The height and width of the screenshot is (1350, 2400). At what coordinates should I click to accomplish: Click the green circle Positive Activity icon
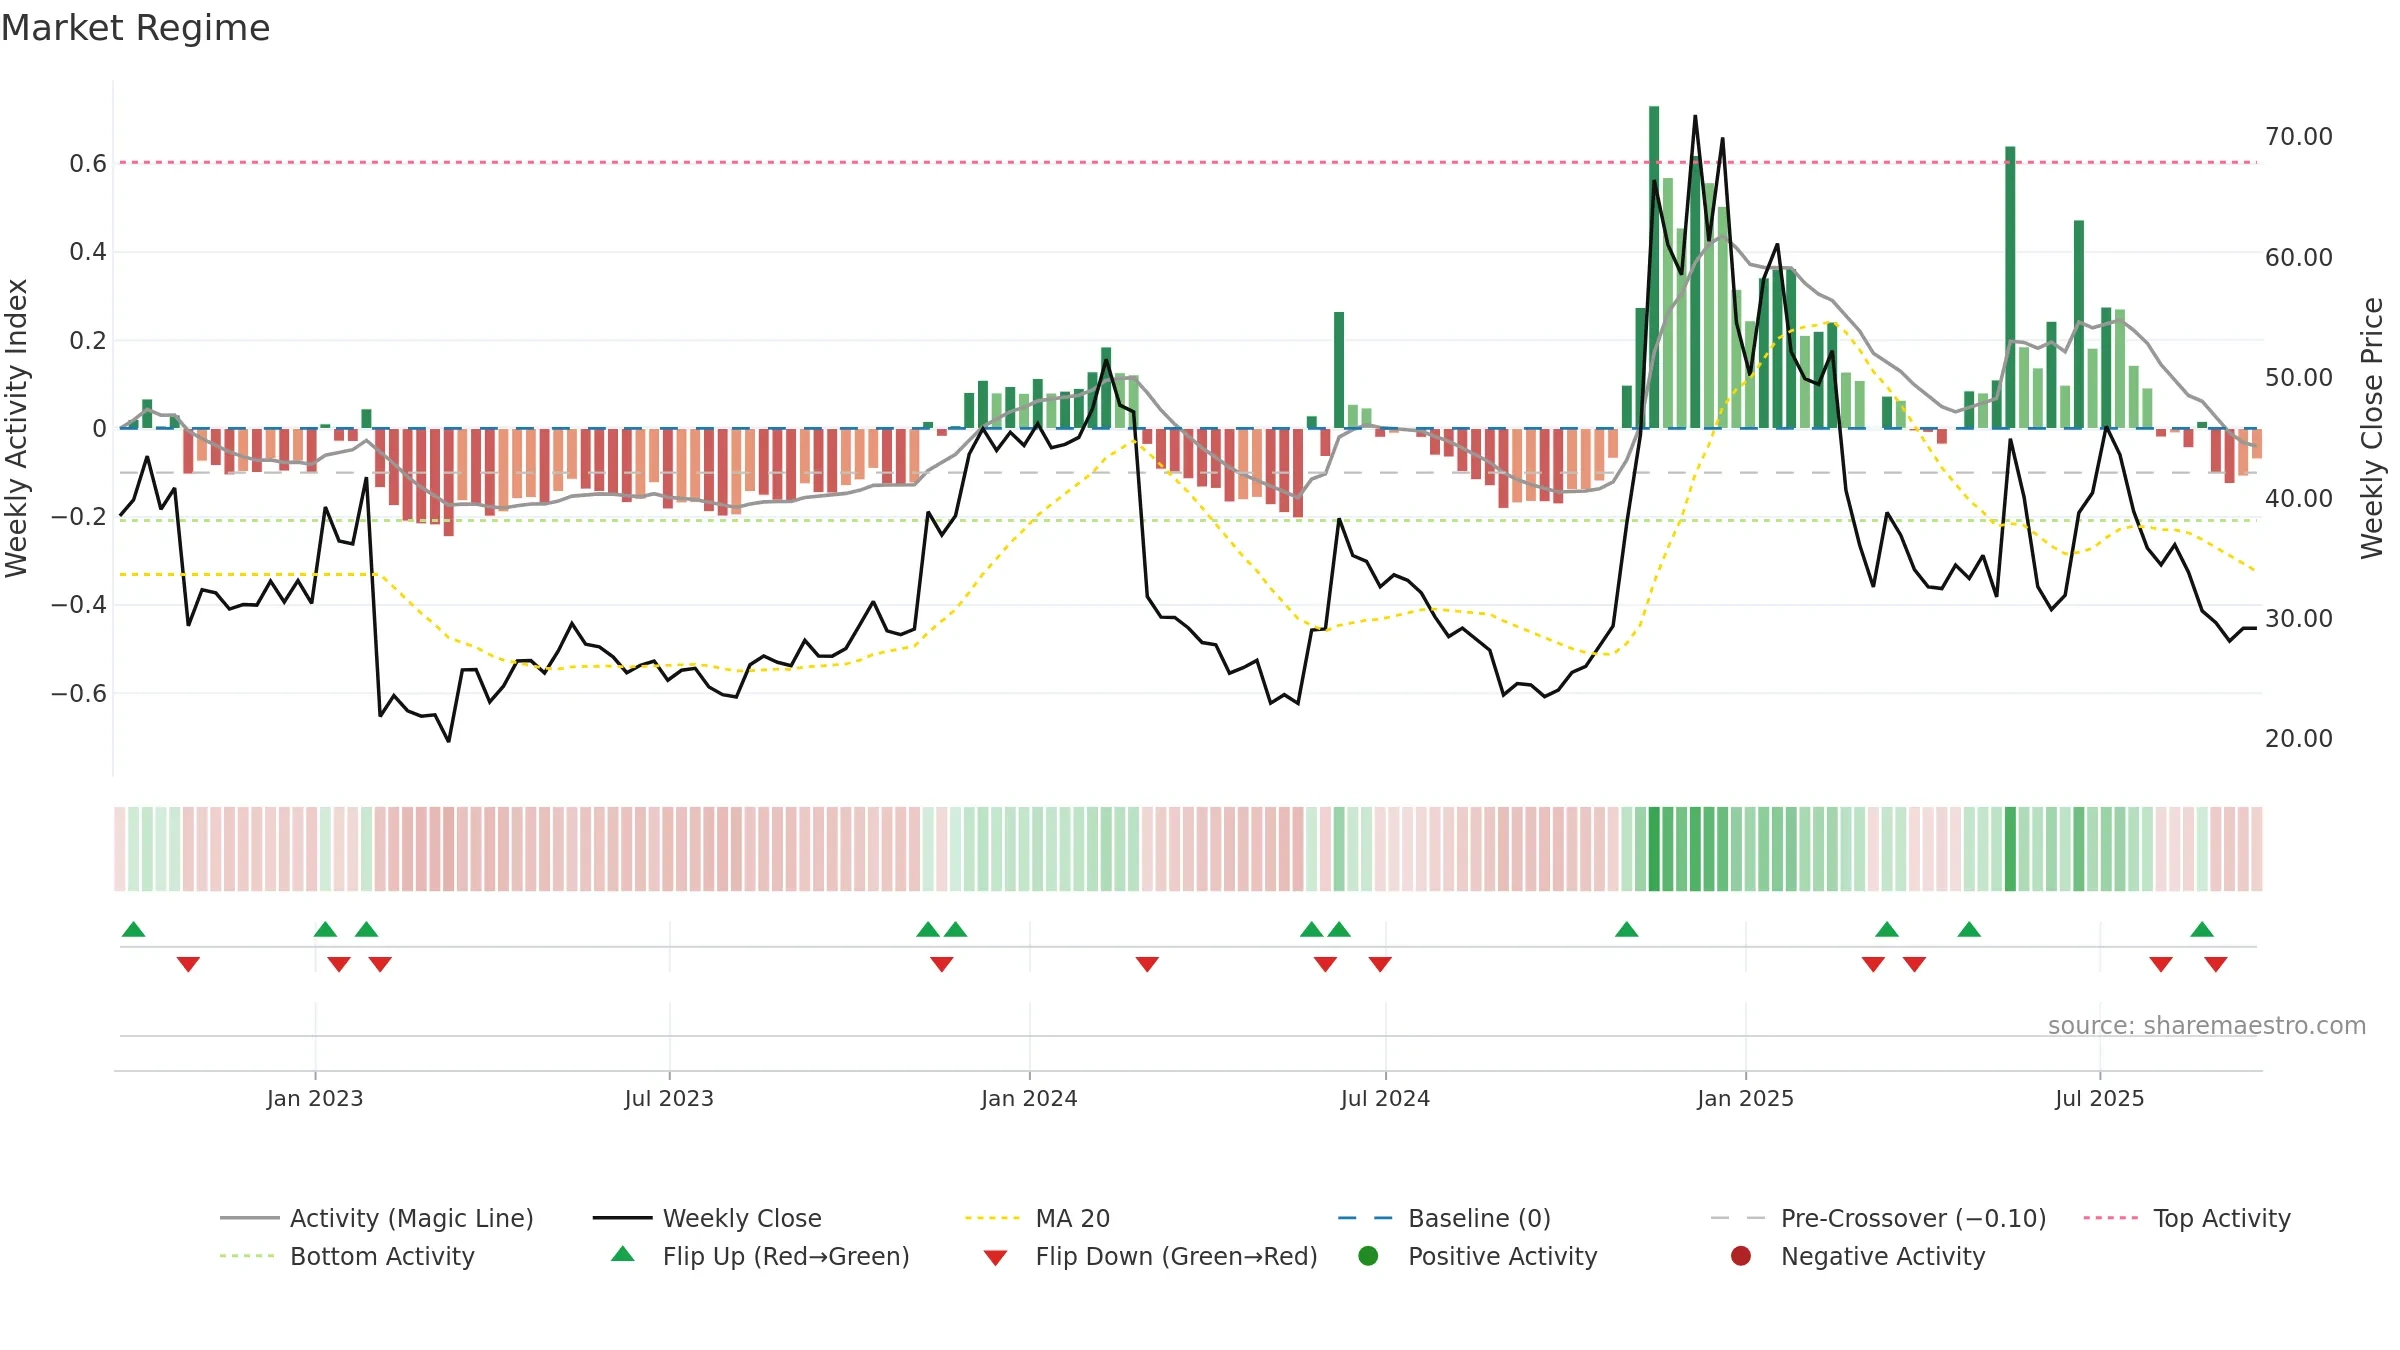[1368, 1256]
